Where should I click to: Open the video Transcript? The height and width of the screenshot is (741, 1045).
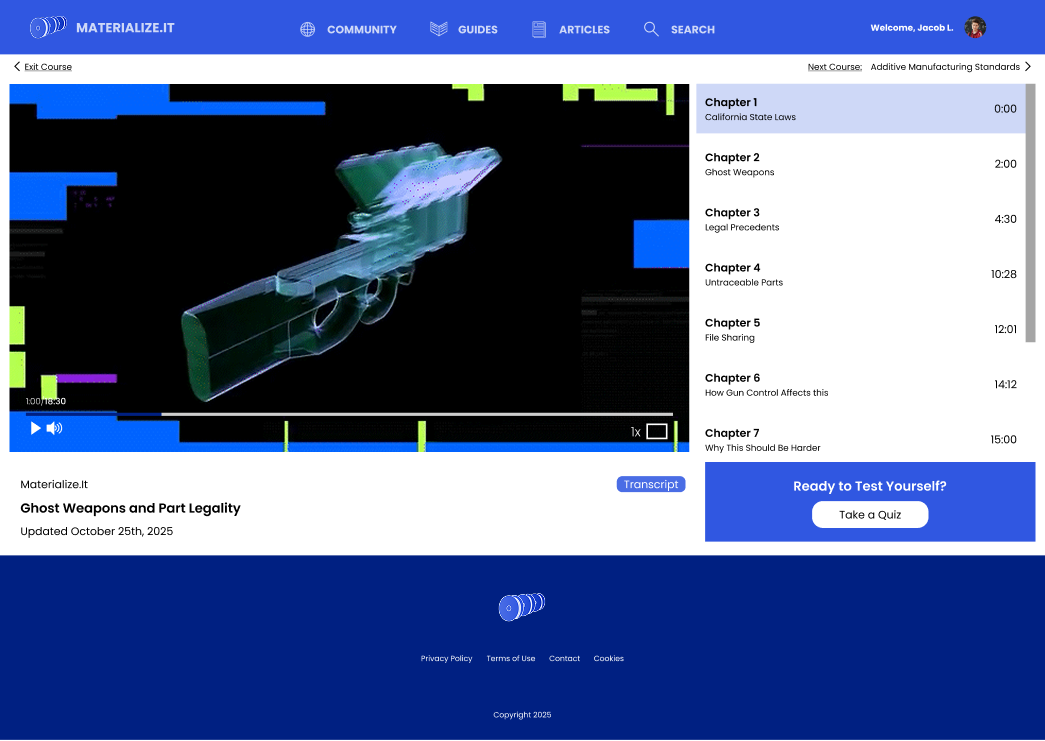click(x=651, y=485)
